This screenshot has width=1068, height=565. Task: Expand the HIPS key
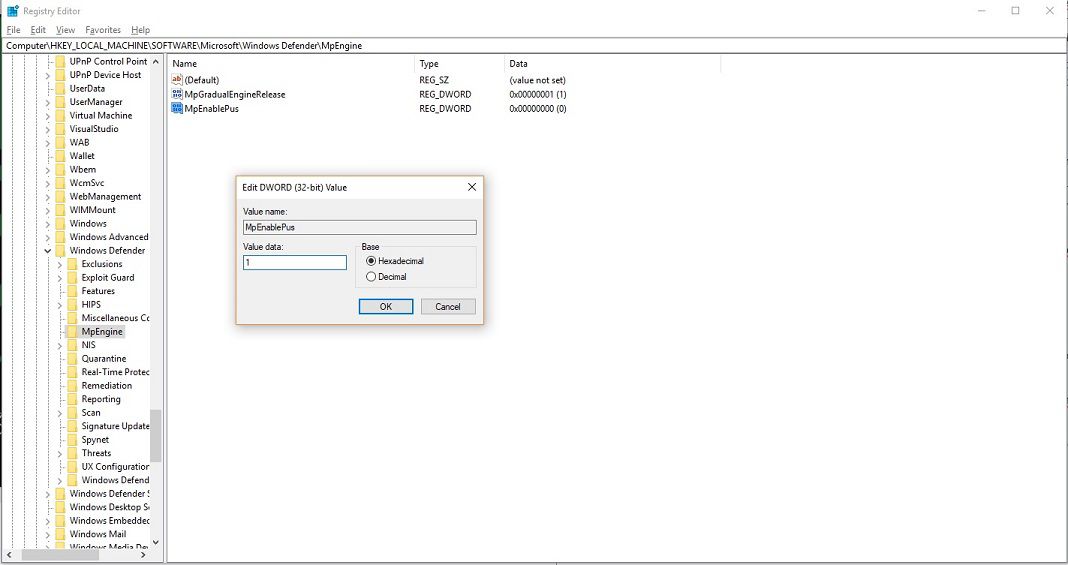[60, 304]
